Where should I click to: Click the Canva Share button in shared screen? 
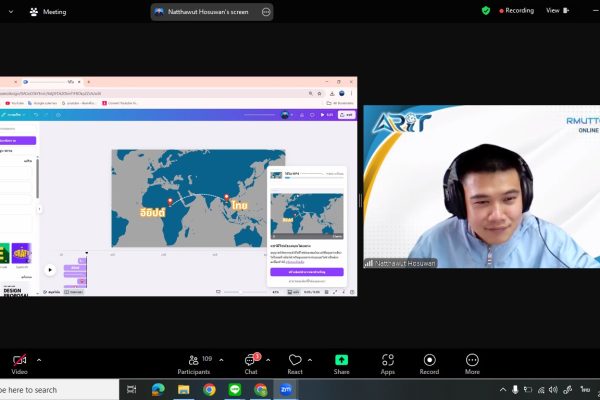pyautogui.click(x=346, y=115)
